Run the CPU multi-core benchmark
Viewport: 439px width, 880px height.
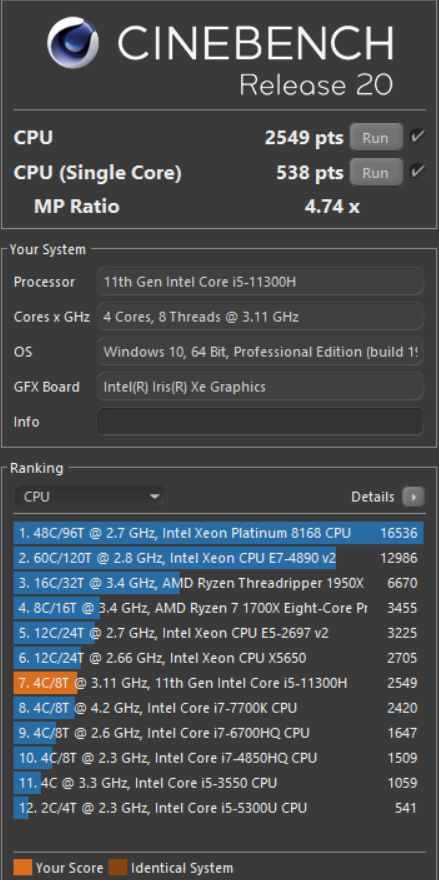376,138
